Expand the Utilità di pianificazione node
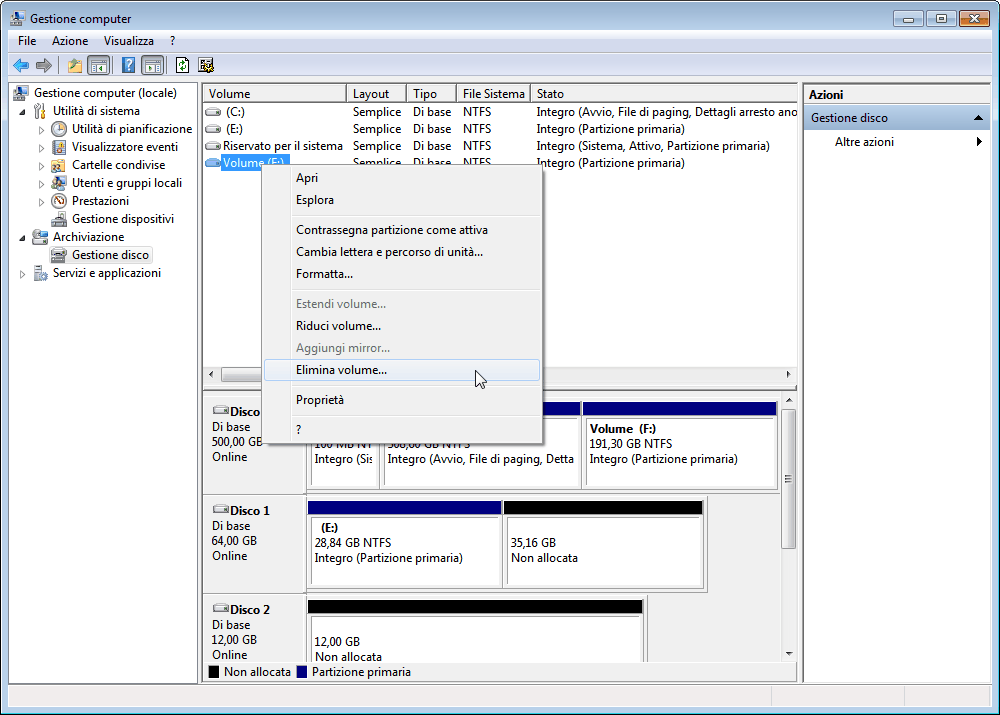This screenshot has width=1000, height=715. 41,129
